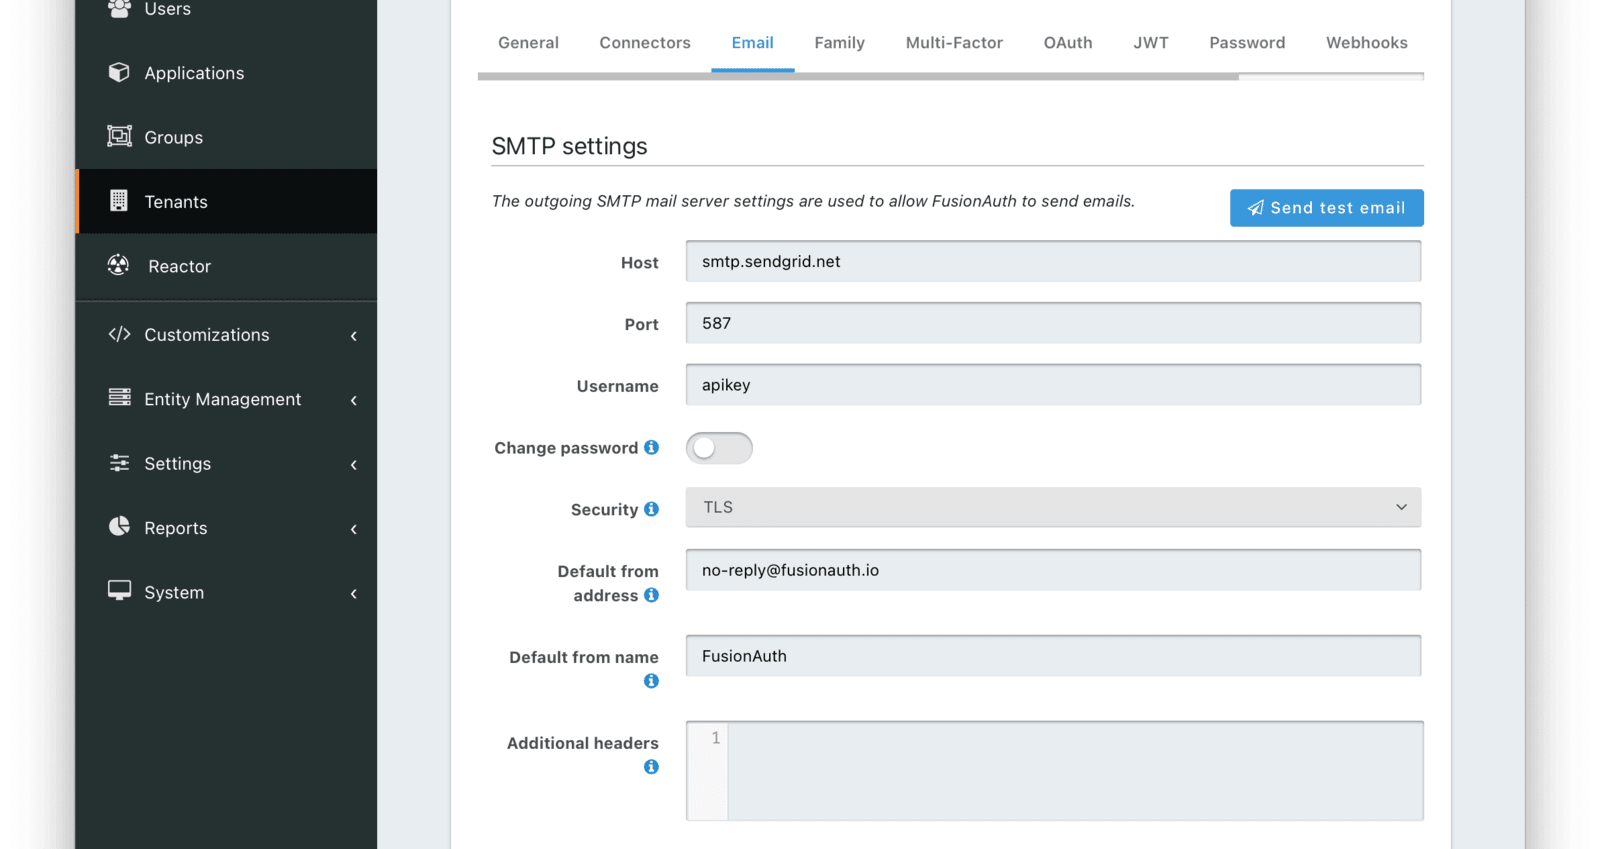The image size is (1600, 849).
Task: Focus the Host input field
Action: [x=1053, y=261]
